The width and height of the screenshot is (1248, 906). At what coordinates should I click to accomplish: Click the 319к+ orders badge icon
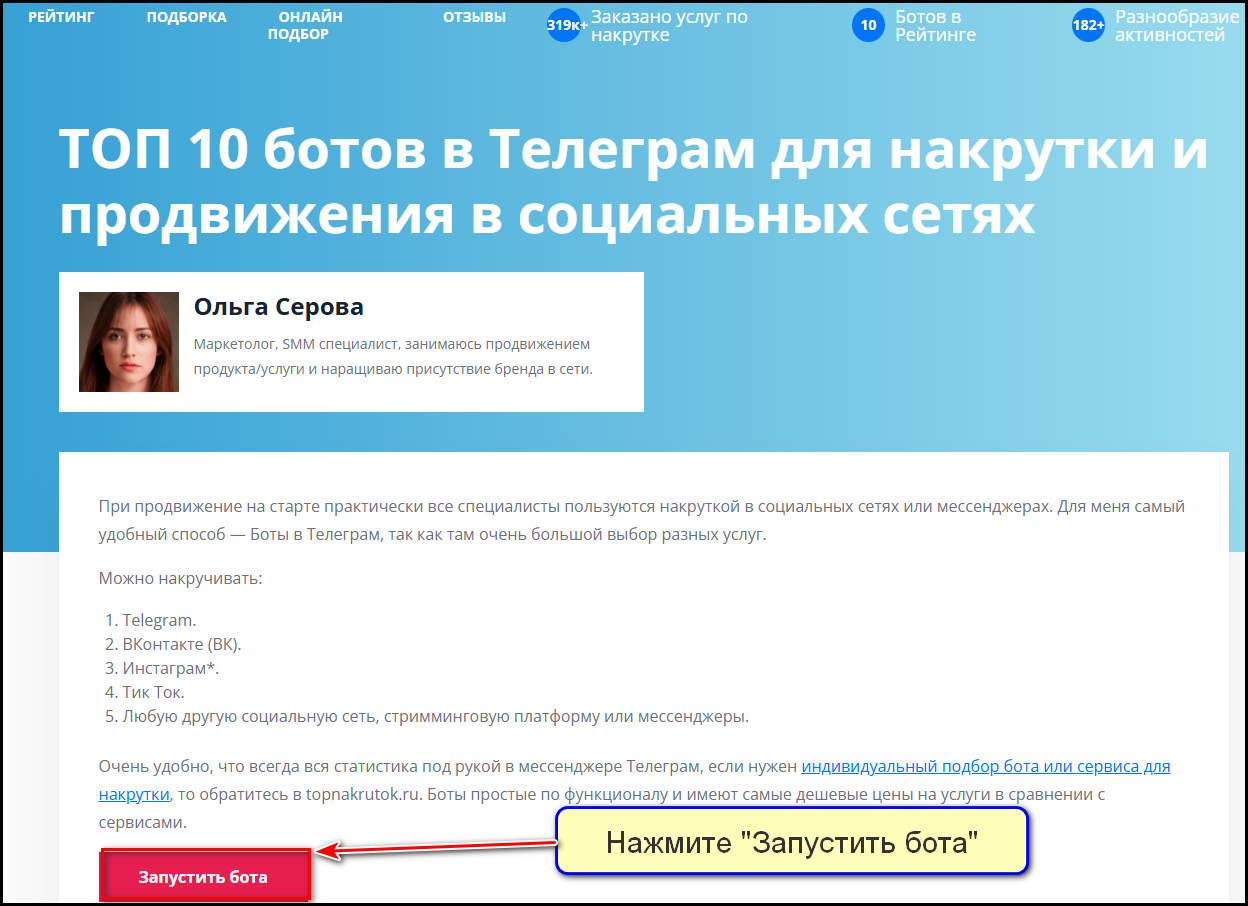[x=564, y=25]
